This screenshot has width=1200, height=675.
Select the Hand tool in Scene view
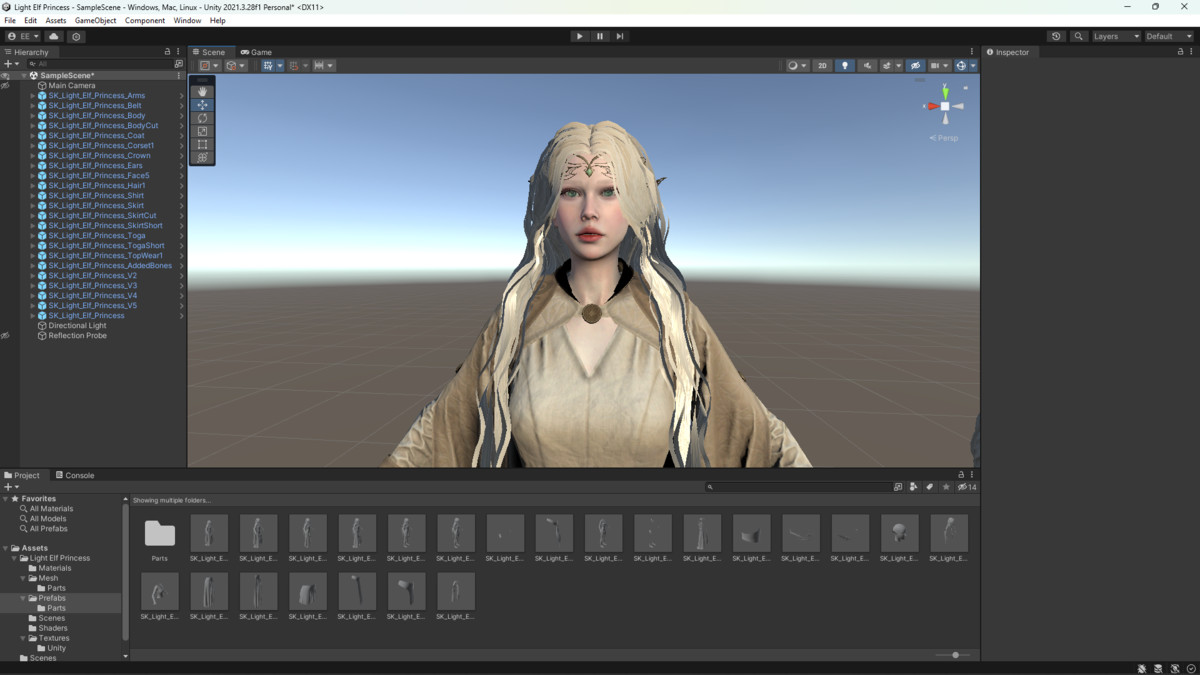coord(202,92)
